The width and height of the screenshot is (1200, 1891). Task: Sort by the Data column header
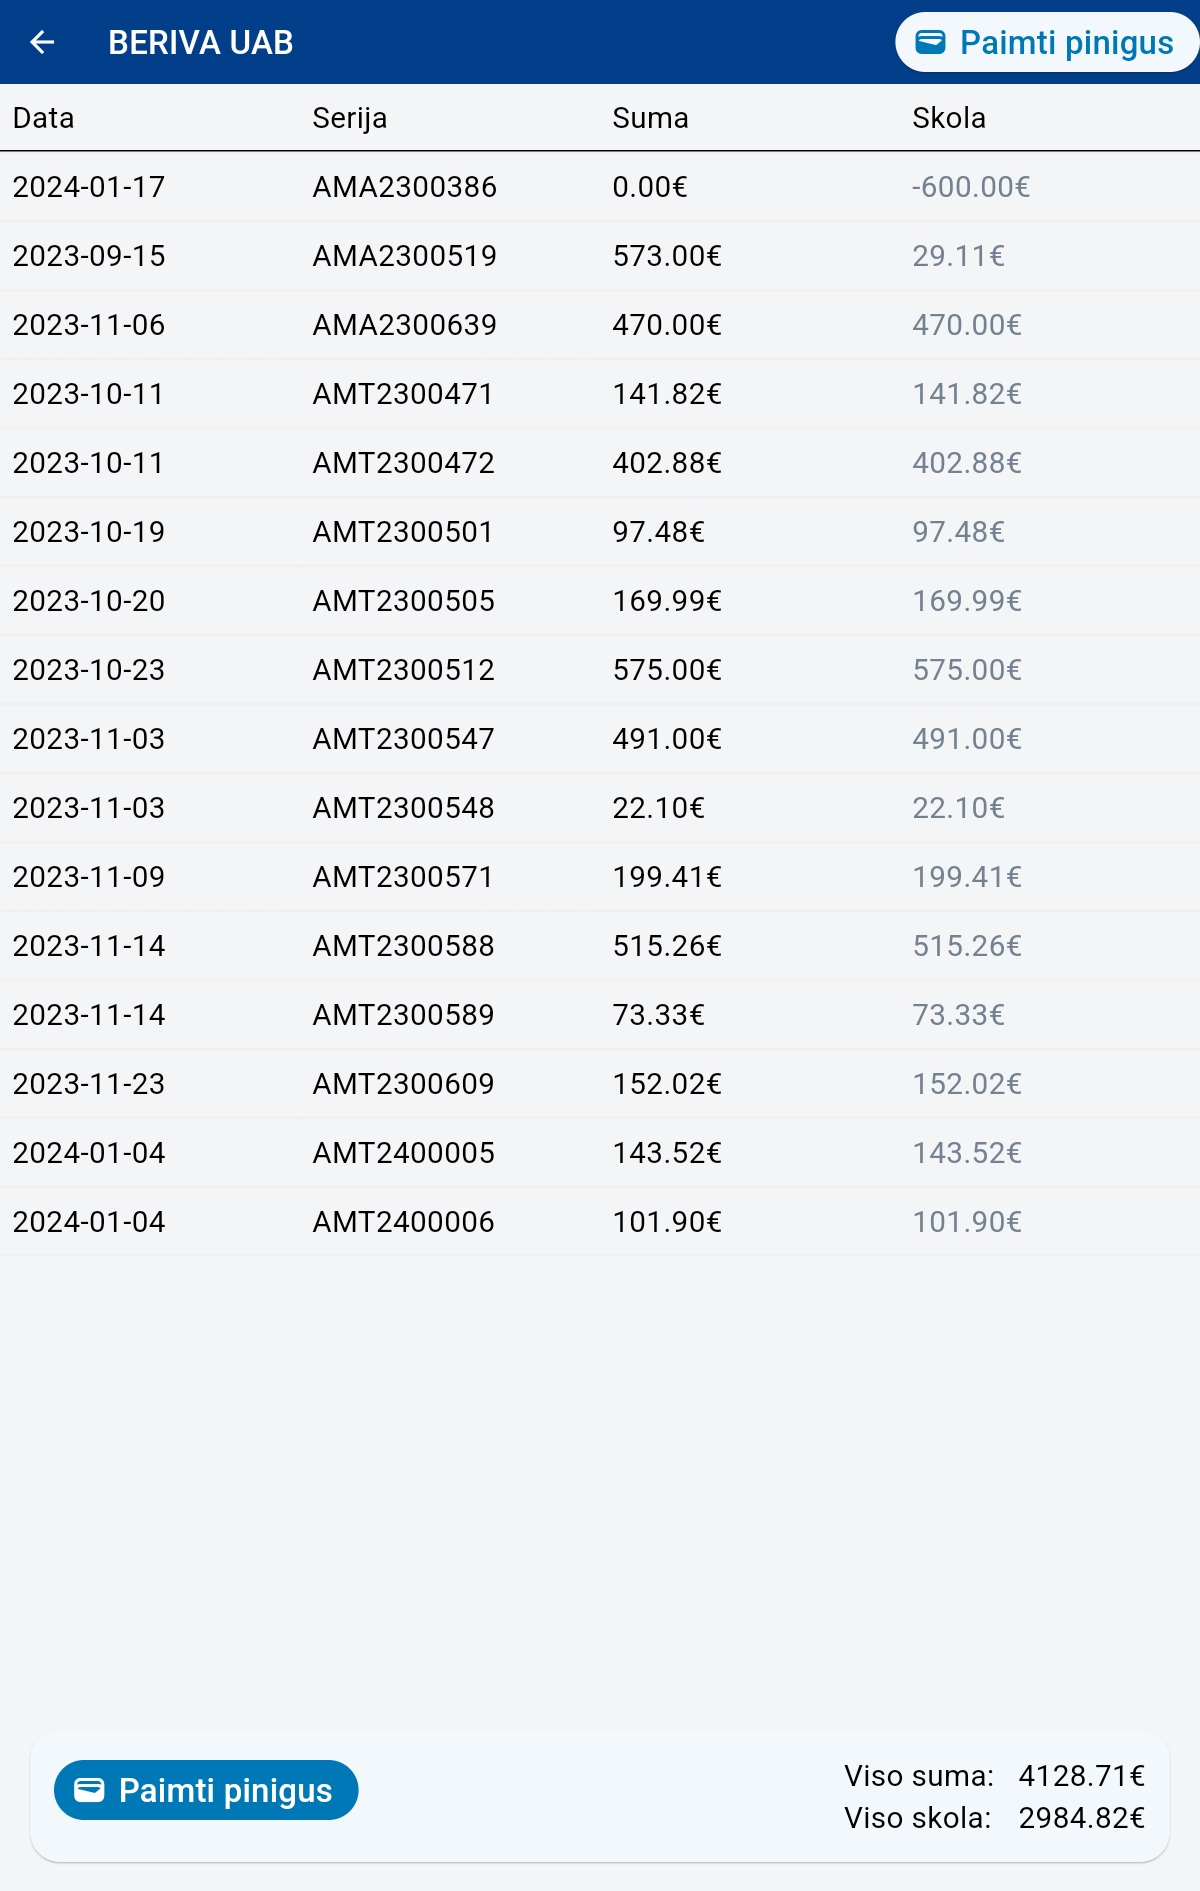click(x=44, y=118)
